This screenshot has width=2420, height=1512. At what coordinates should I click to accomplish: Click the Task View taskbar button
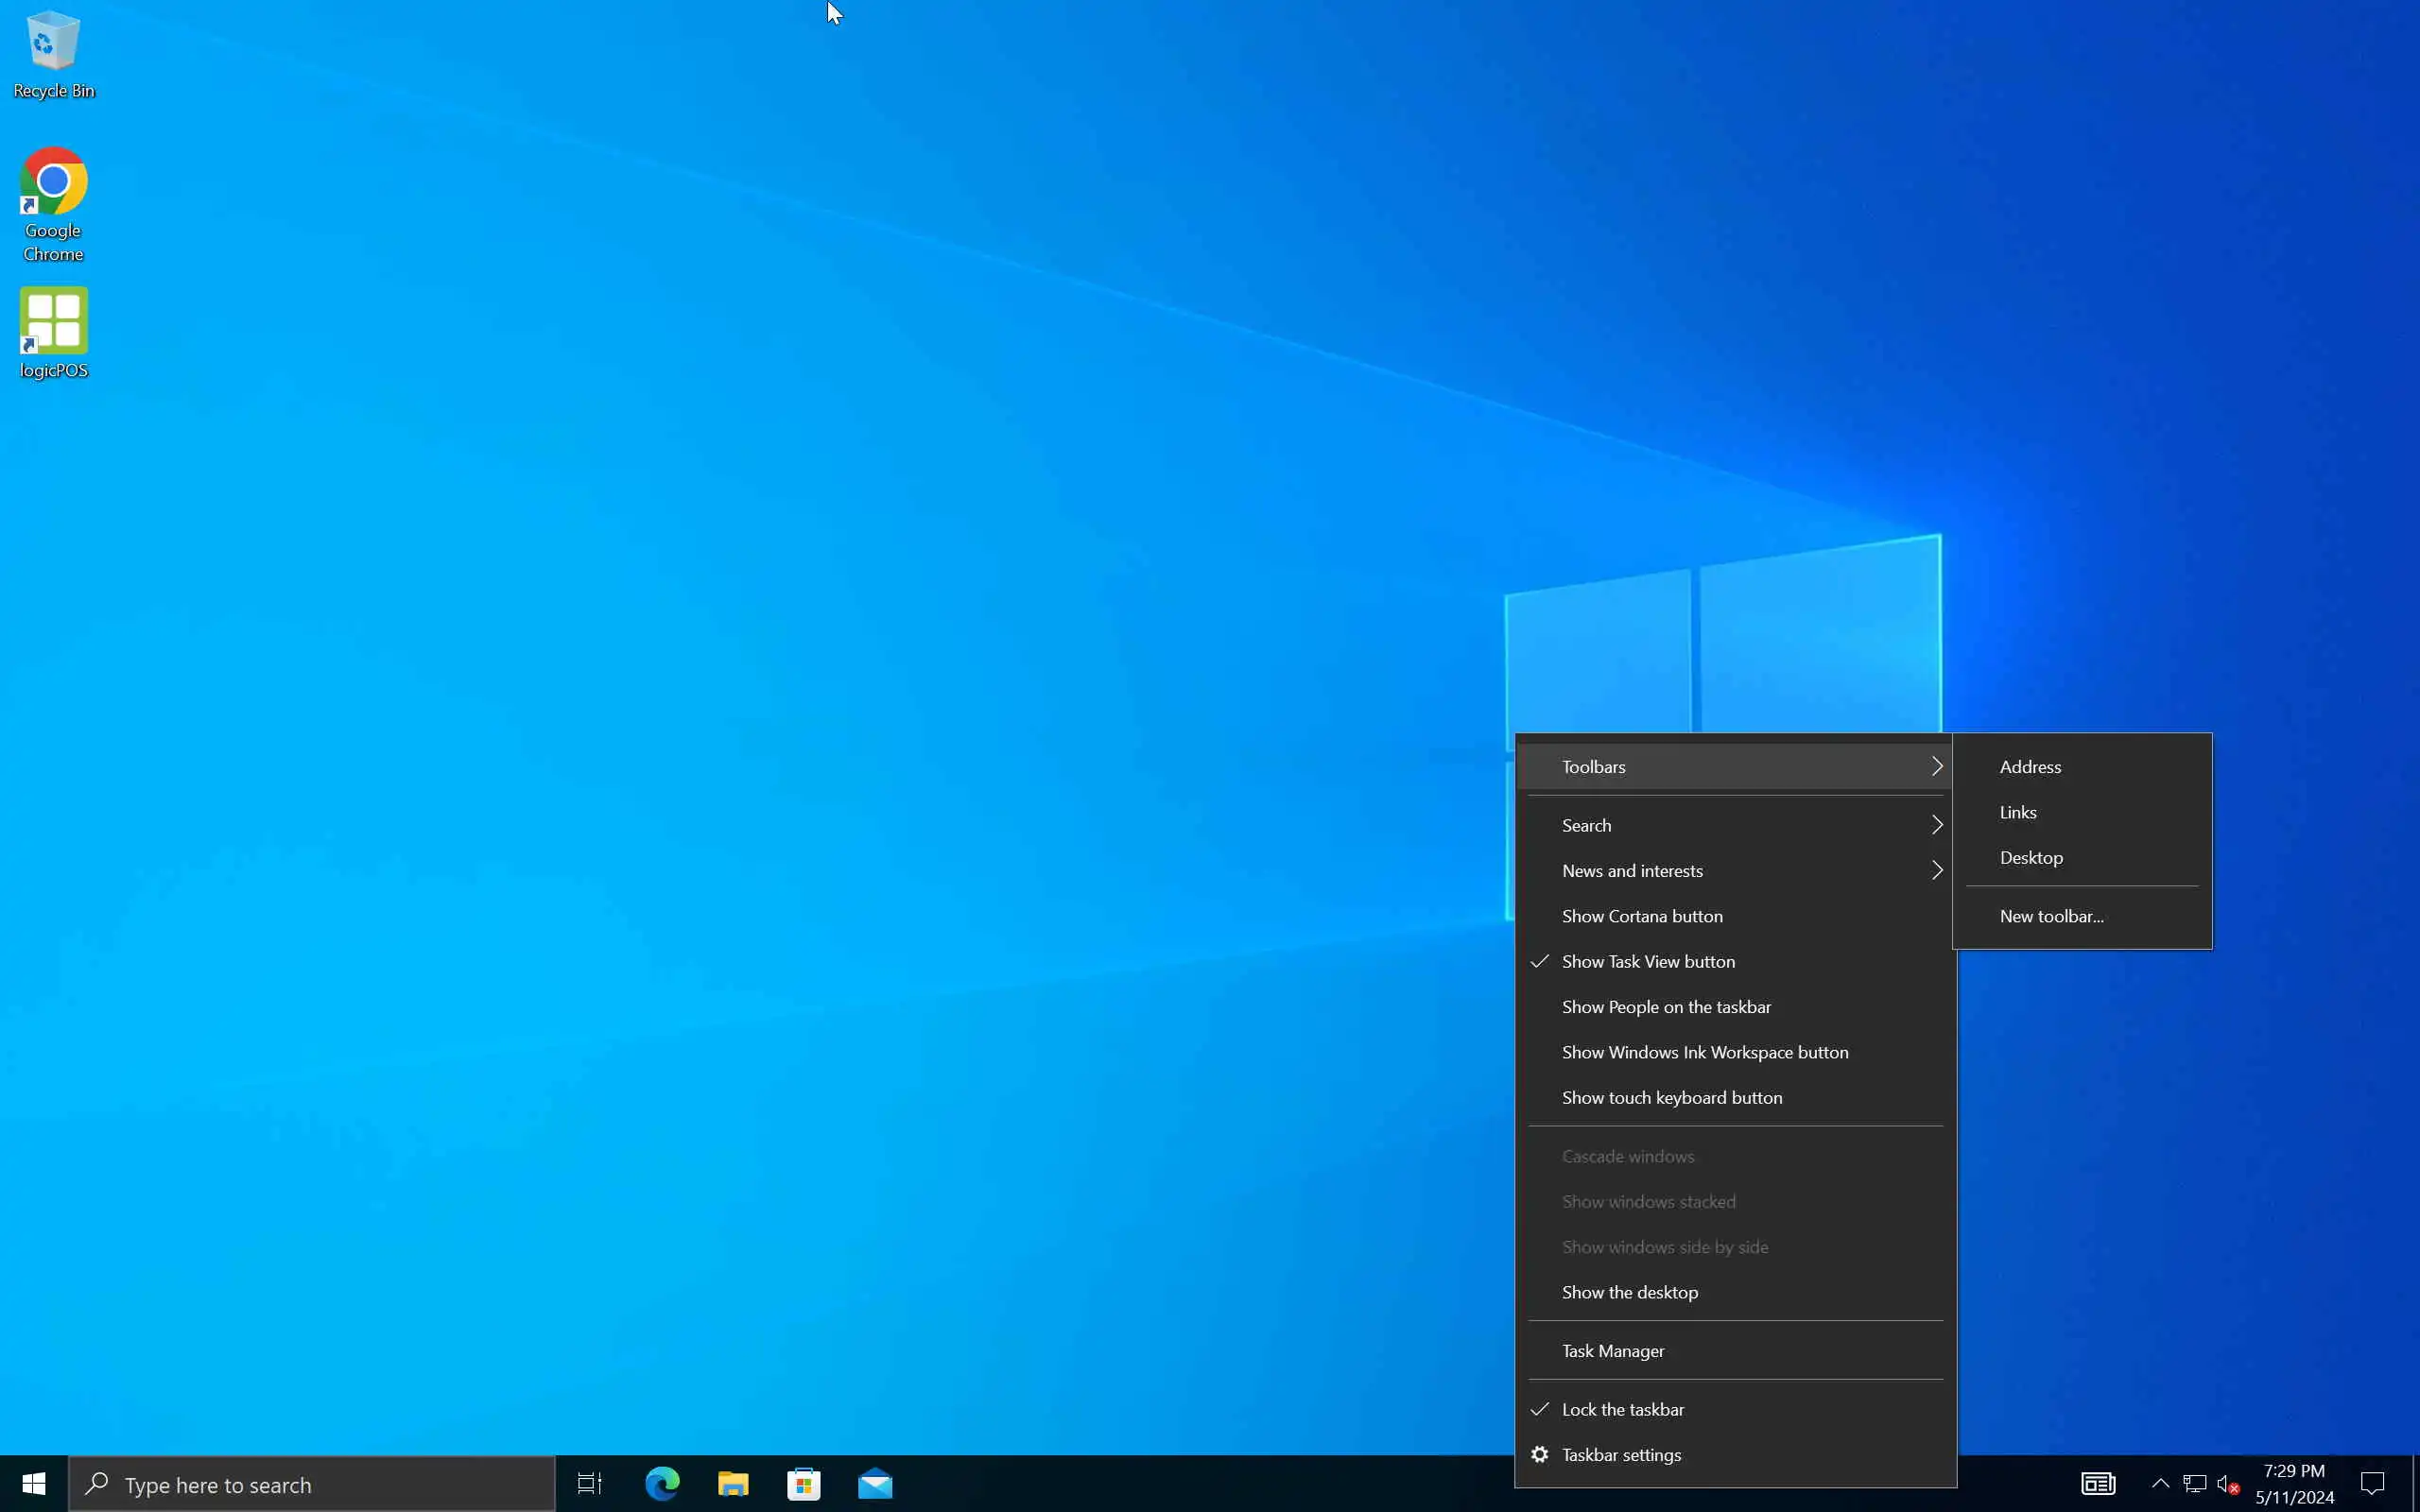(x=589, y=1484)
